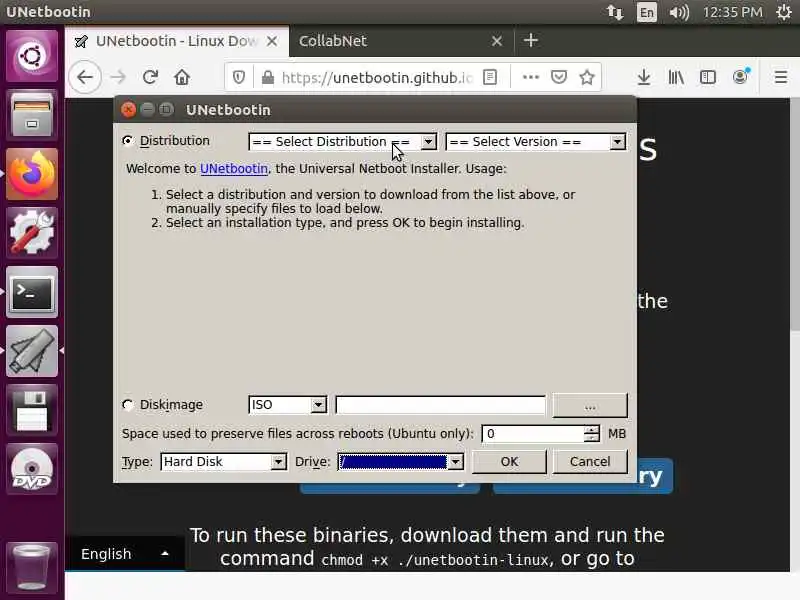Image resolution: width=800 pixels, height=600 pixels.
Task: Browse for disk image file button
Action: pos(590,406)
